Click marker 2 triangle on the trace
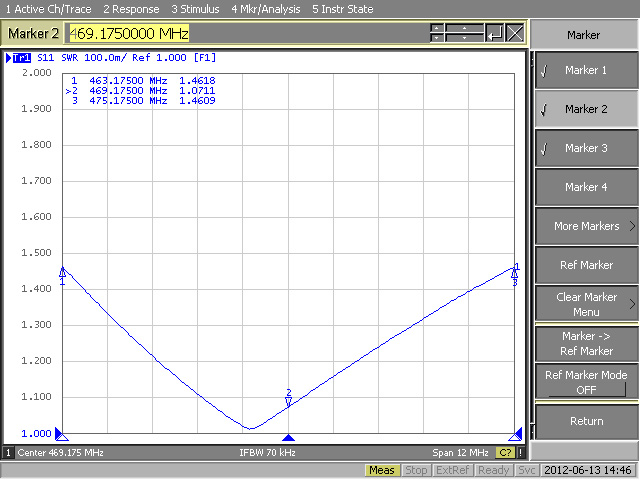The height and width of the screenshot is (480, 640). tap(288, 402)
